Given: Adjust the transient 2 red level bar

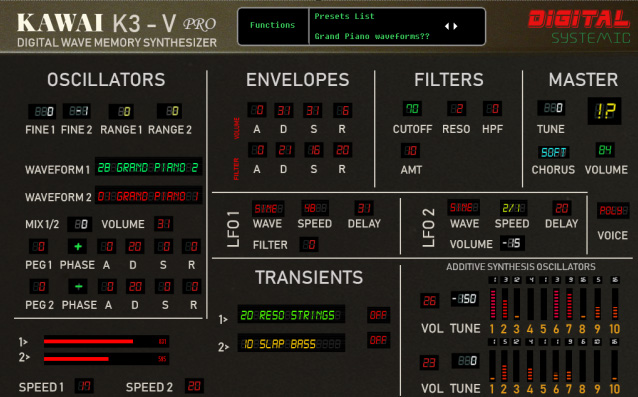Looking at the screenshot, I should (106, 359).
